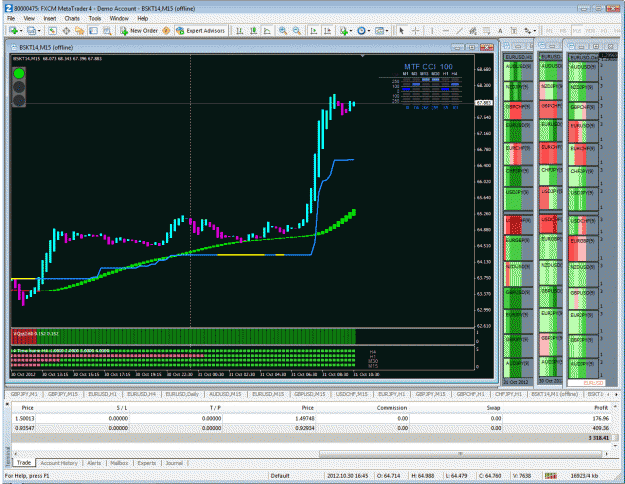Screen dimensions: 625x484
Task: Toggle the Terminal panel icon
Action: coord(93,31)
